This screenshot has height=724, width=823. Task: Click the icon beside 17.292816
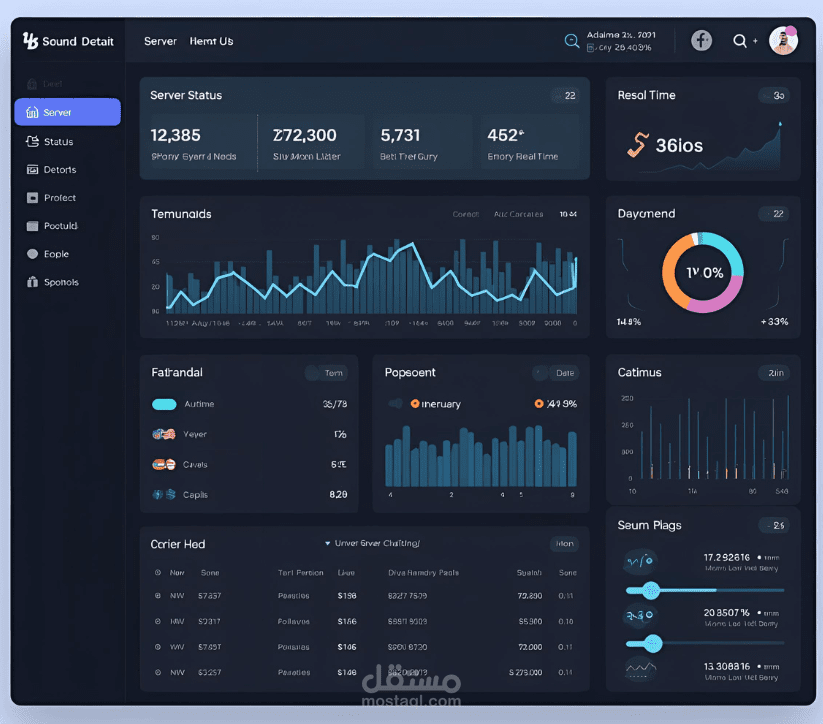pos(640,561)
